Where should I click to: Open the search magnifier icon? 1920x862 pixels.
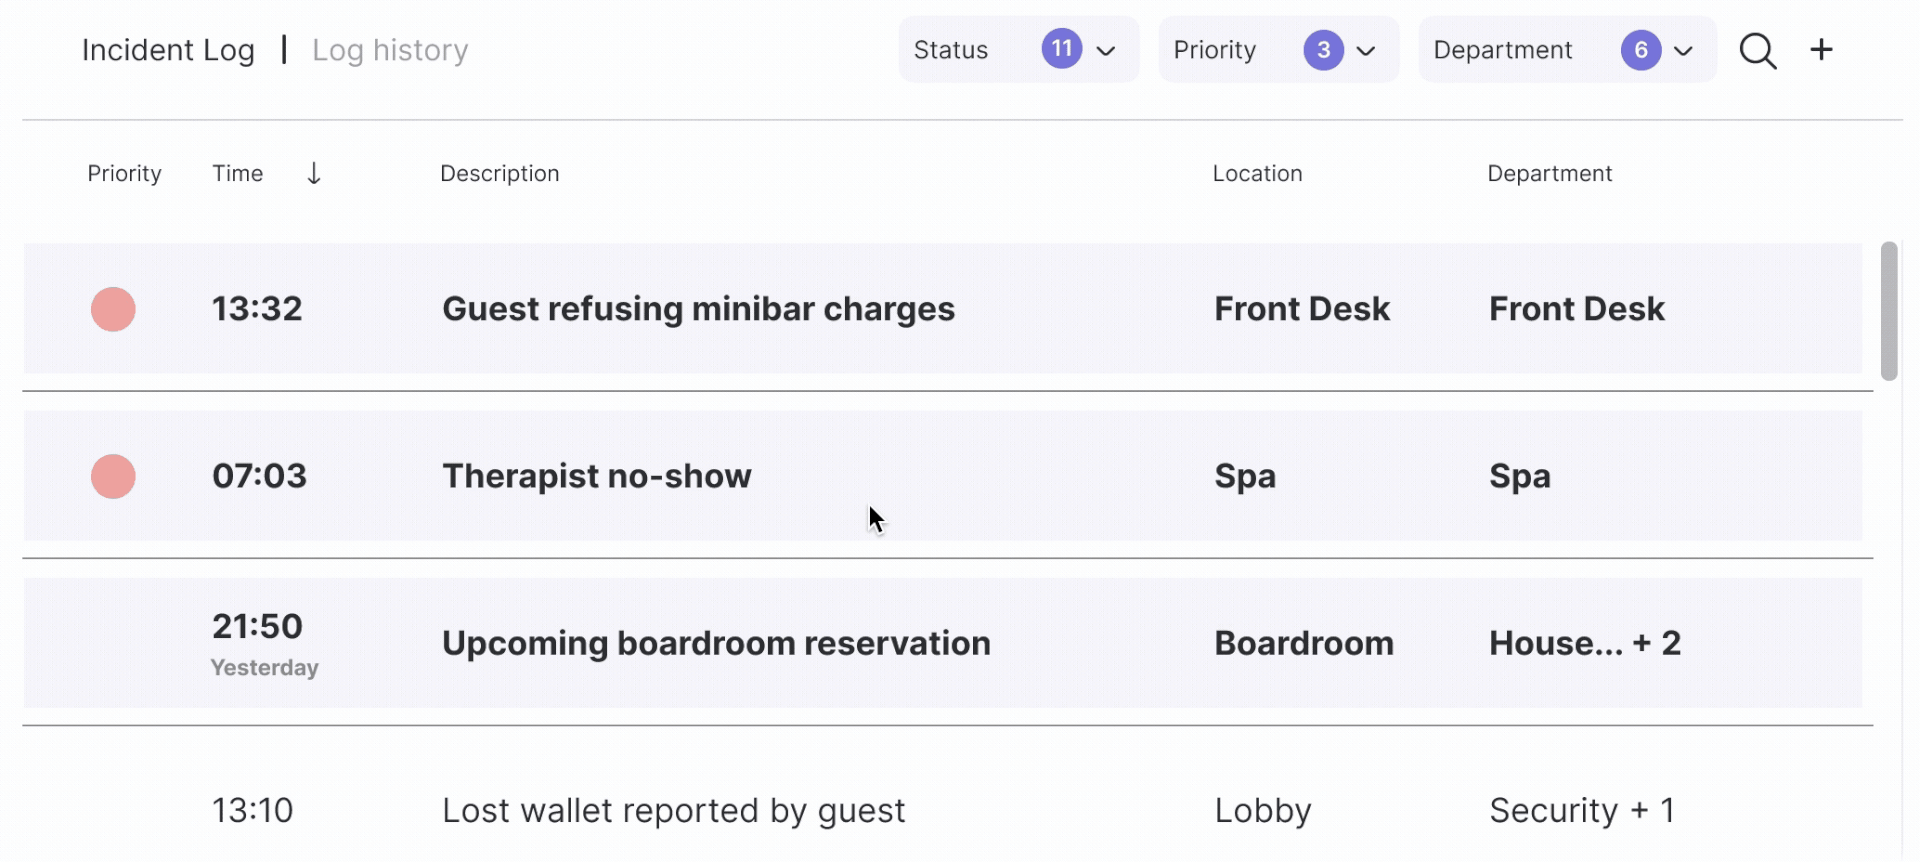pos(1757,51)
